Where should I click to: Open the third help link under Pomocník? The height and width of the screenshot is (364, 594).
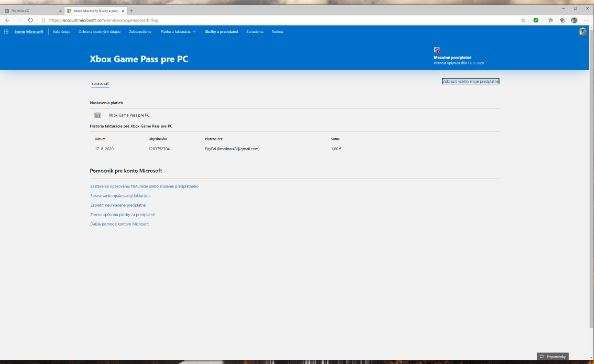pos(118,205)
